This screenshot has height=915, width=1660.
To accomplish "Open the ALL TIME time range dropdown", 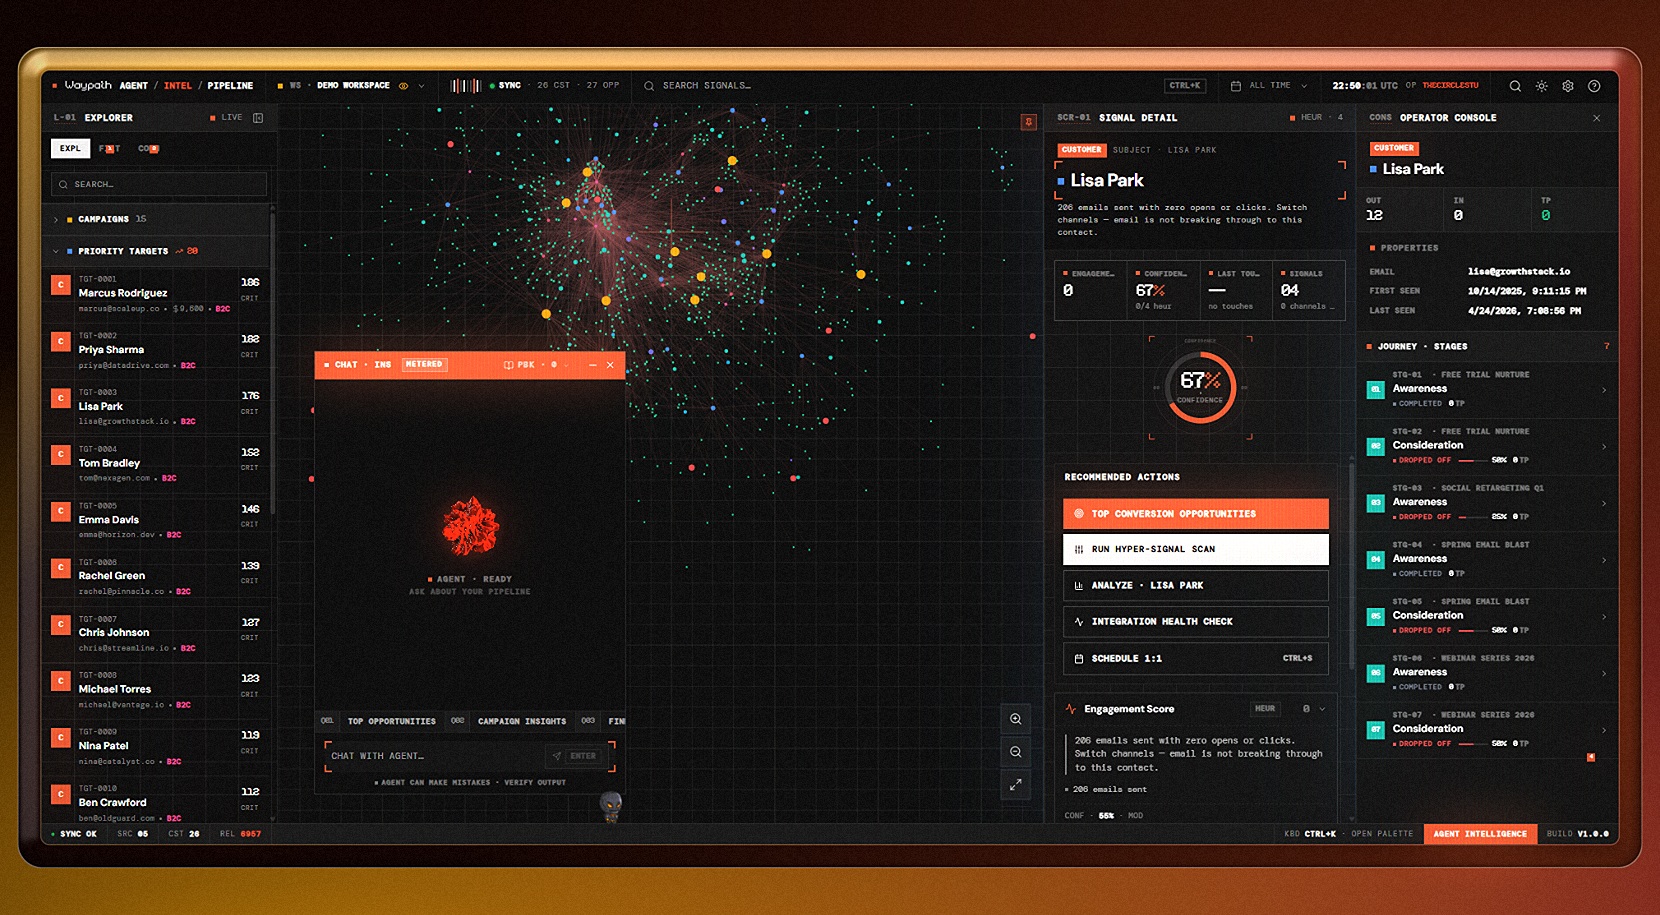I will click(1268, 86).
